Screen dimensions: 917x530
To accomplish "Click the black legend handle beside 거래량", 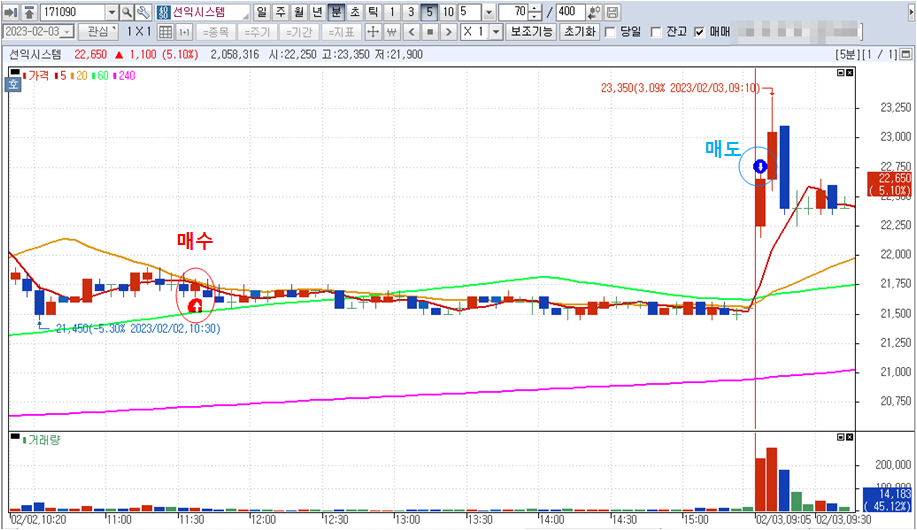I will [x=15, y=436].
